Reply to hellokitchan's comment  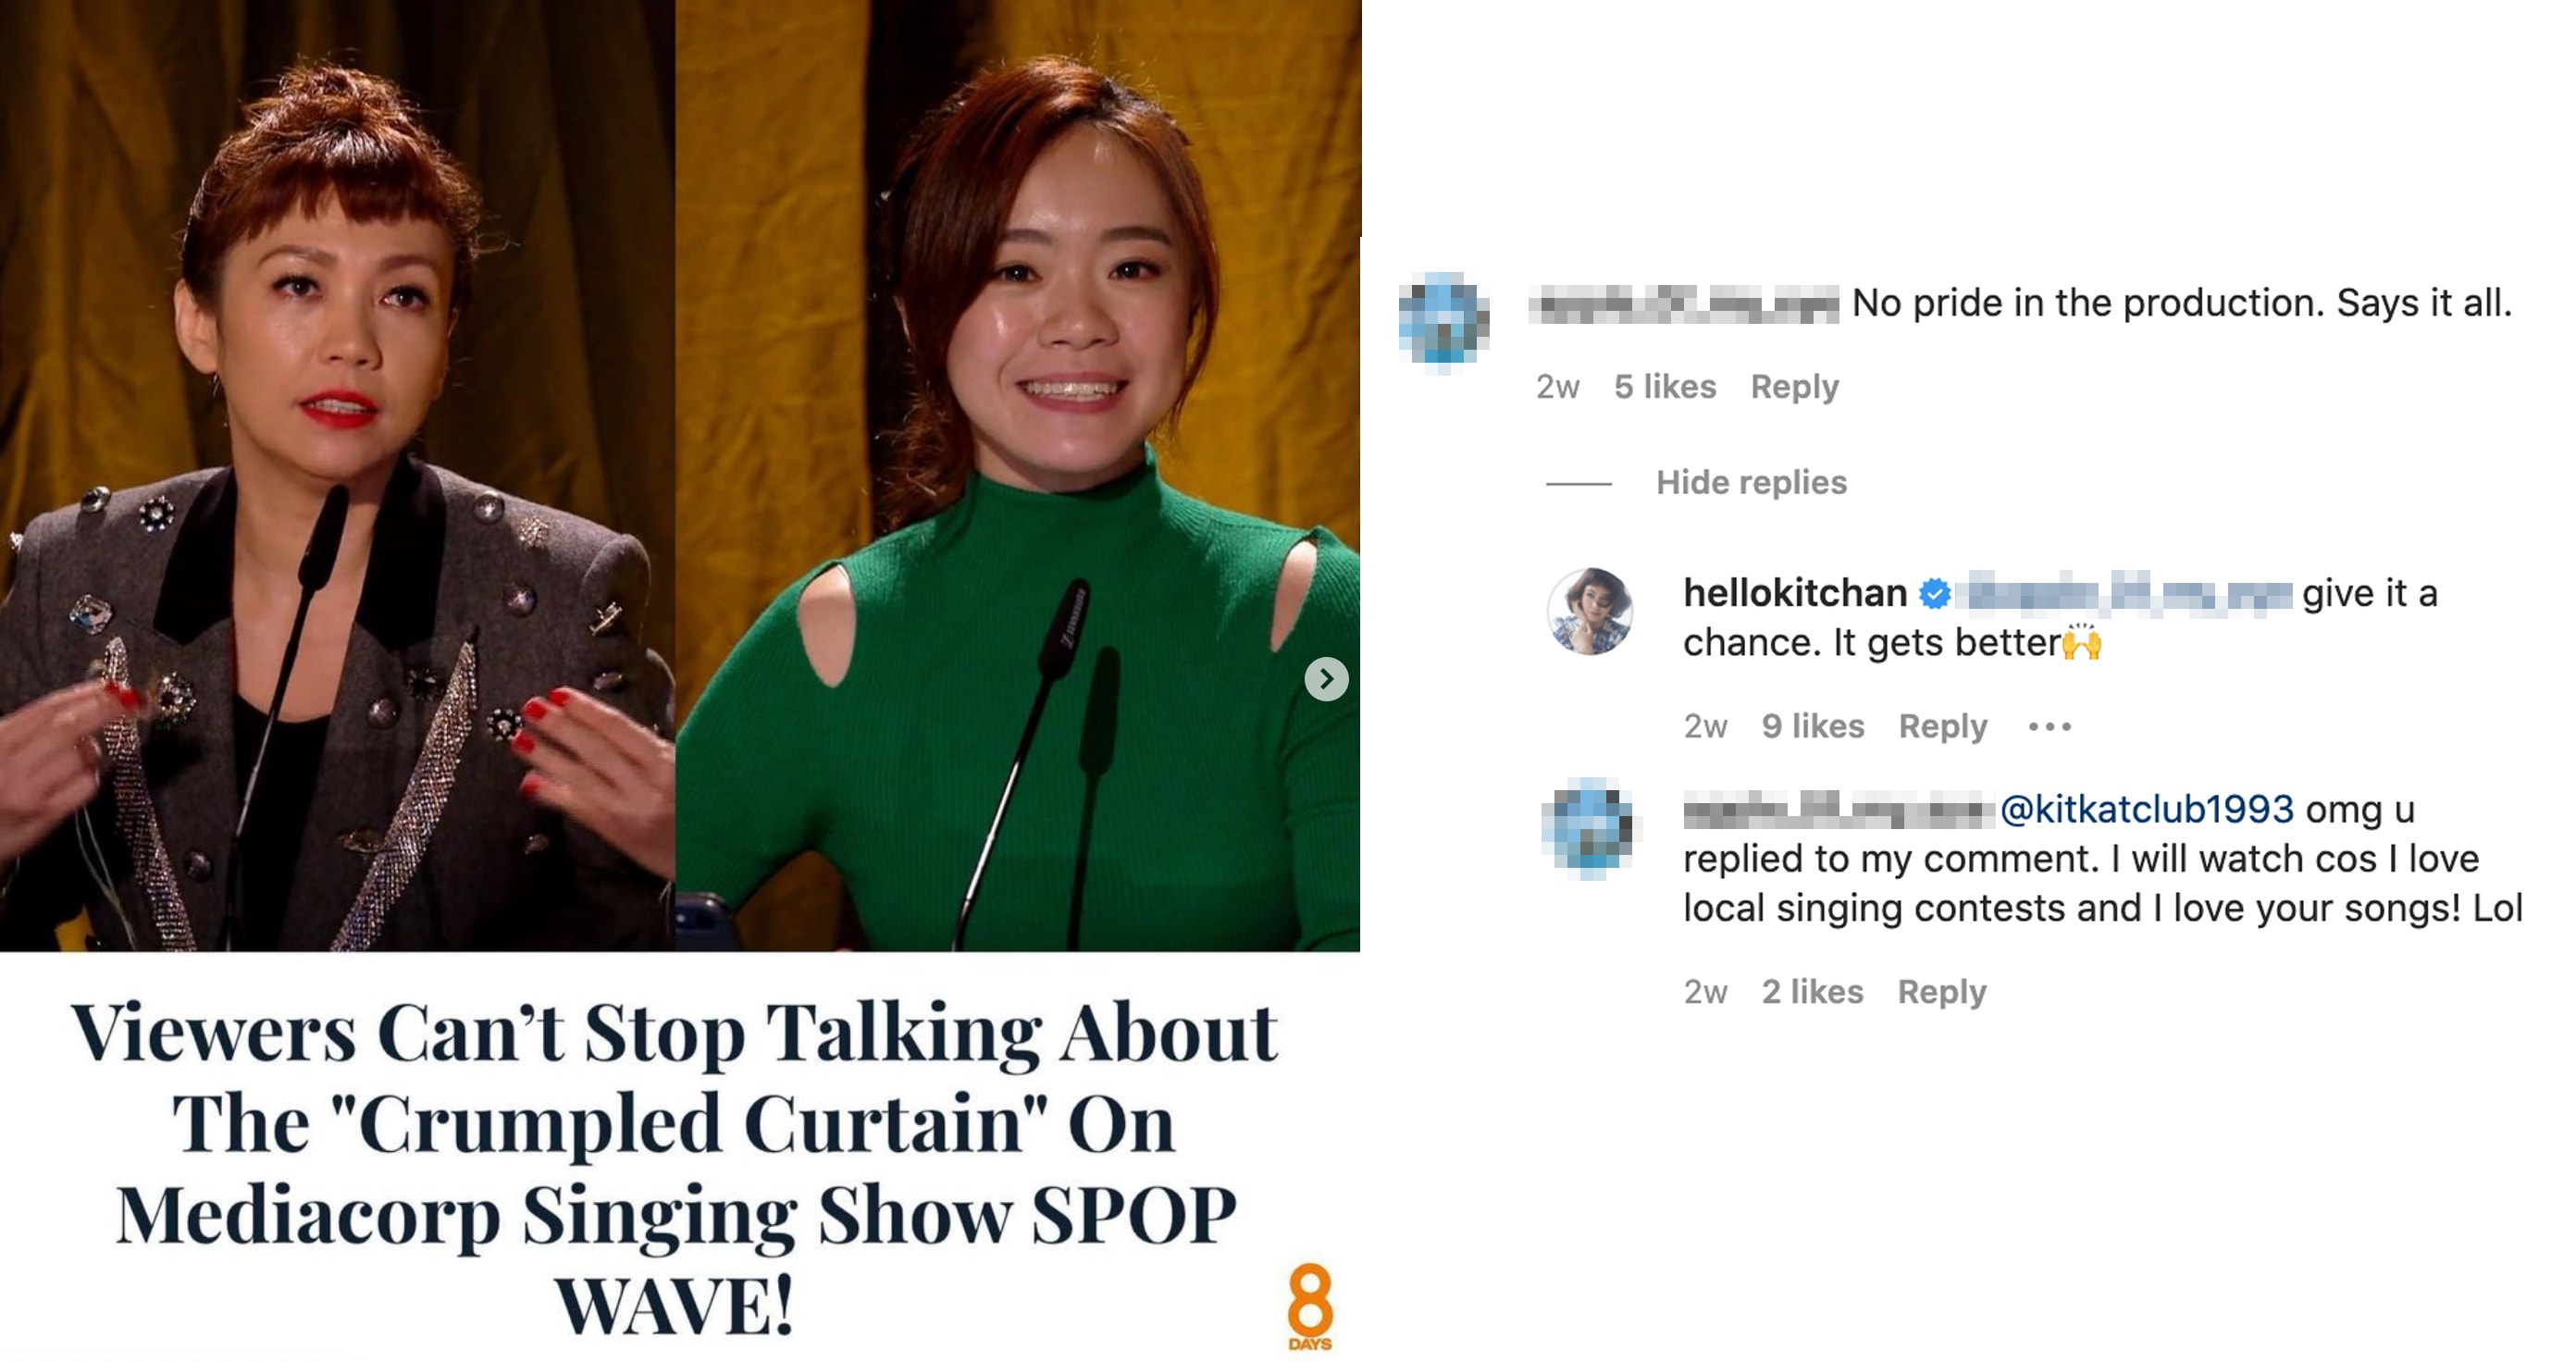(x=1942, y=726)
